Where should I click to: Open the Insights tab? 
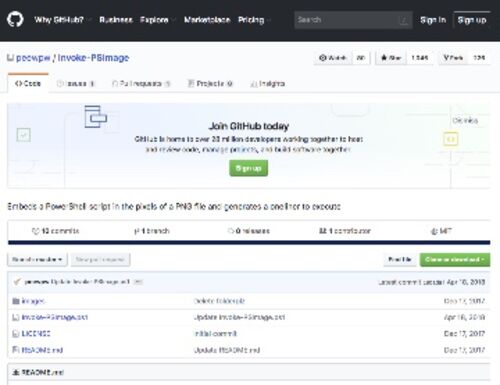click(x=267, y=83)
